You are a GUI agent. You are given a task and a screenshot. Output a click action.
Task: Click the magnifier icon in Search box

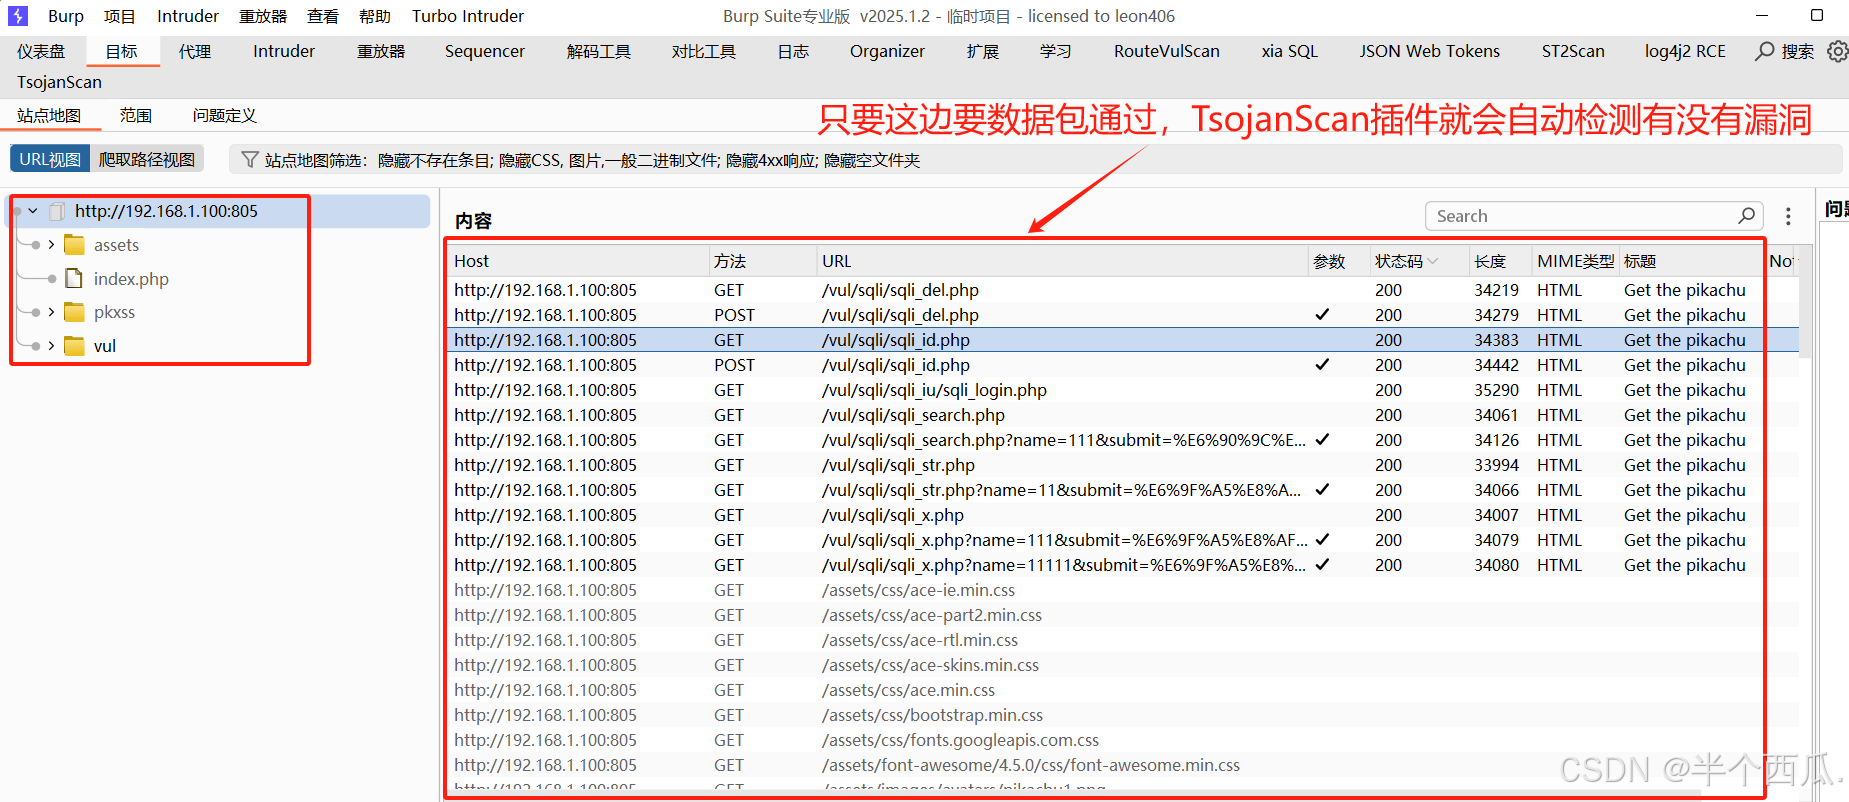pos(1746,216)
